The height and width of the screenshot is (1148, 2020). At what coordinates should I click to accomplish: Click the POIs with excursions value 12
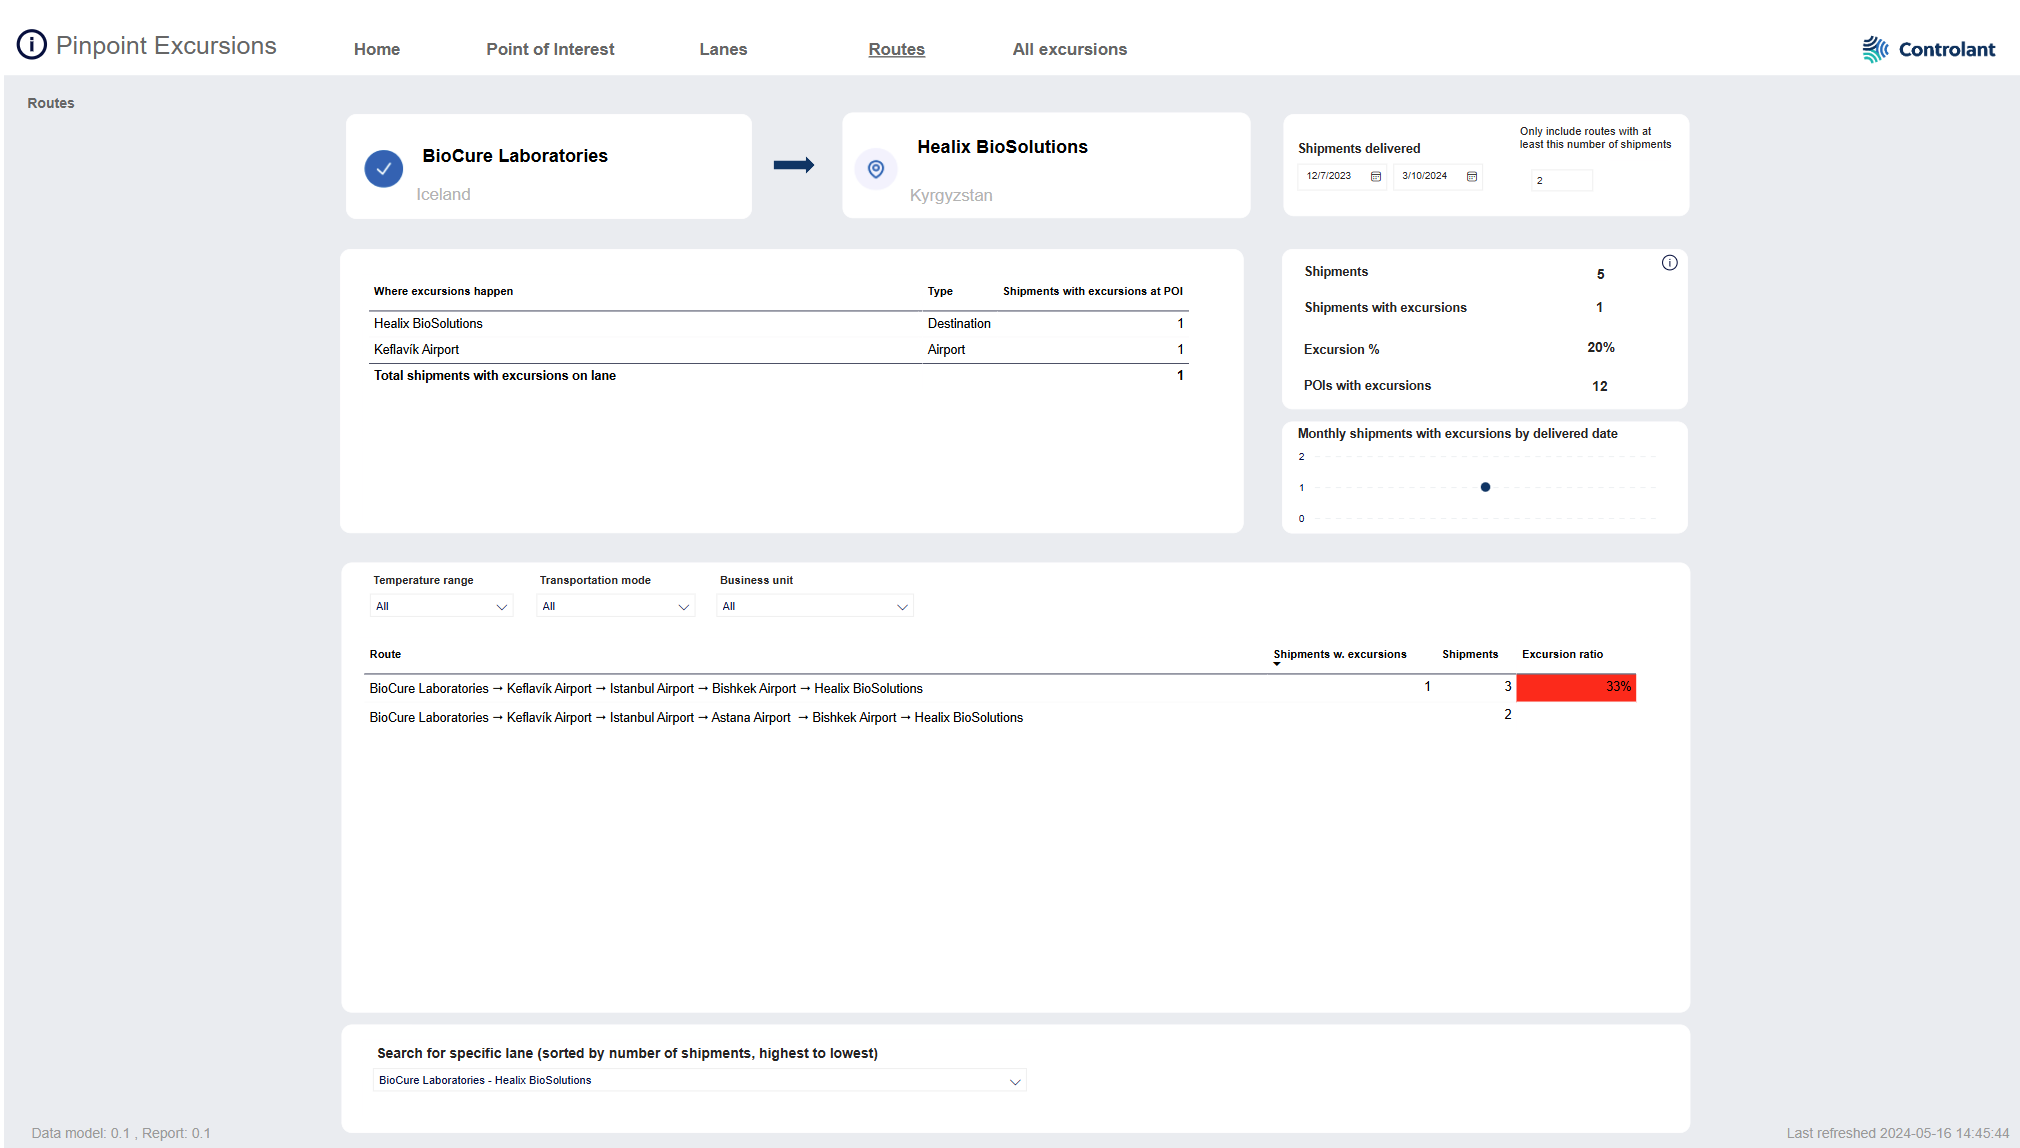[x=1600, y=386]
